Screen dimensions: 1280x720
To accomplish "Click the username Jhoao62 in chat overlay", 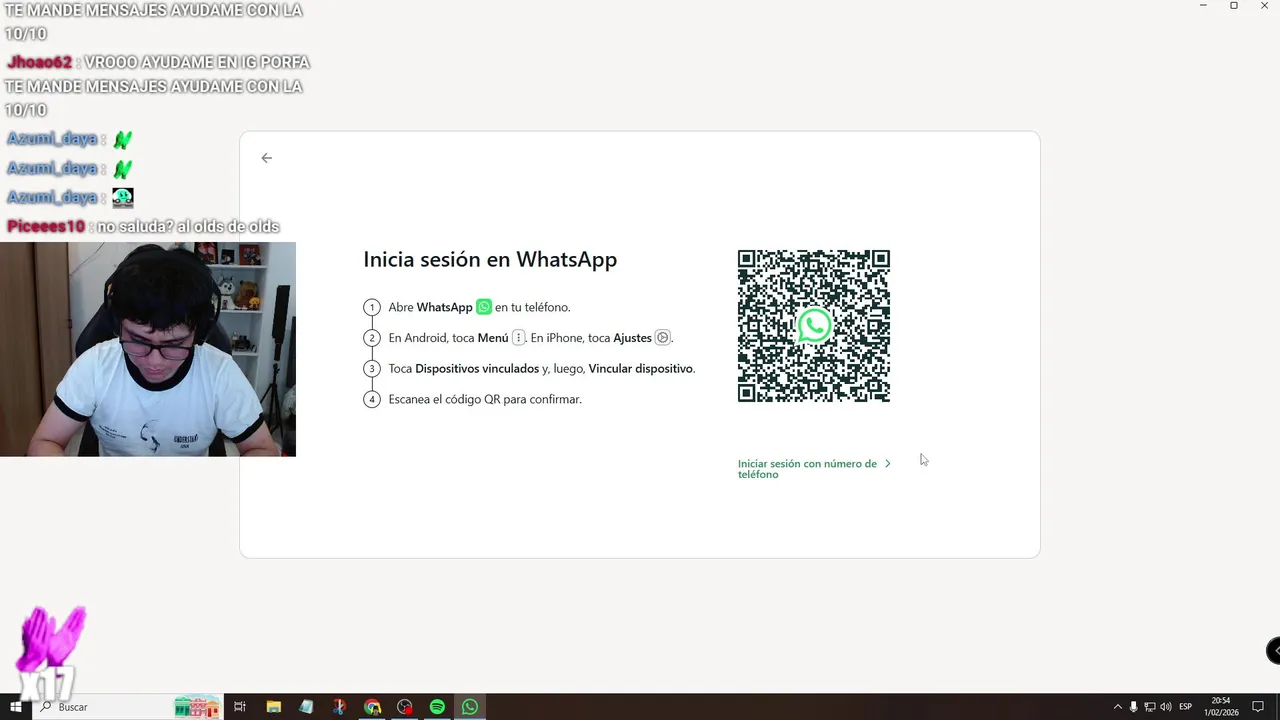I will click(x=39, y=62).
